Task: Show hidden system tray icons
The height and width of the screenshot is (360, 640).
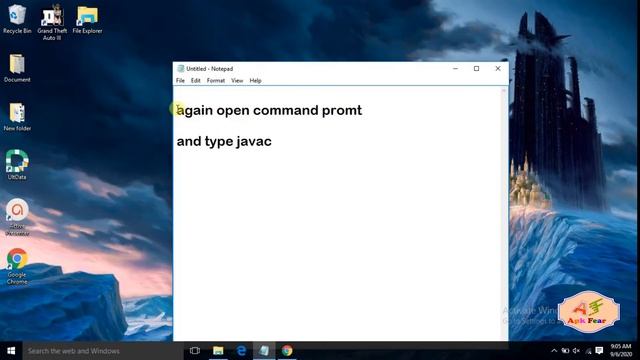Action: click(554, 351)
